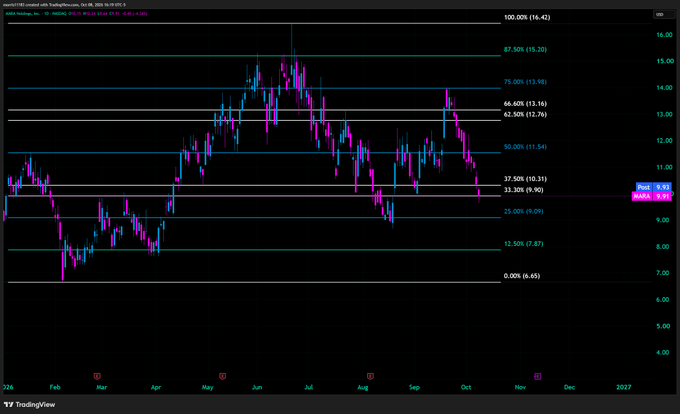Click Apr on the time axis
The width and height of the screenshot is (680, 414).
[156, 387]
